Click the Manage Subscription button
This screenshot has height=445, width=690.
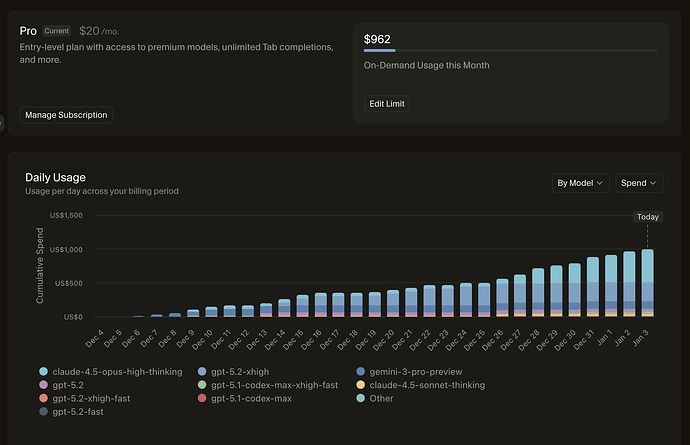point(66,115)
